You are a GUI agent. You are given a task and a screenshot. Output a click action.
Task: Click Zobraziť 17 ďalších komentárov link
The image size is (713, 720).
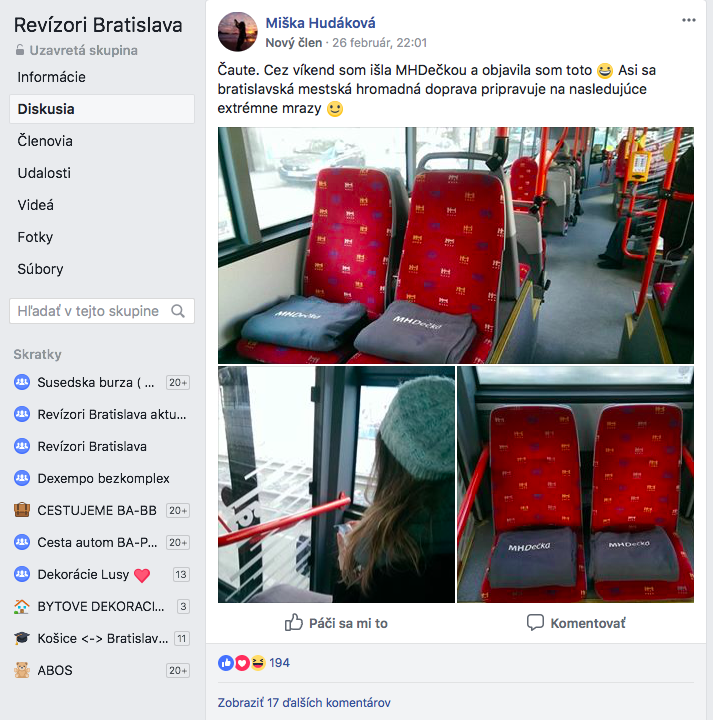click(x=304, y=703)
